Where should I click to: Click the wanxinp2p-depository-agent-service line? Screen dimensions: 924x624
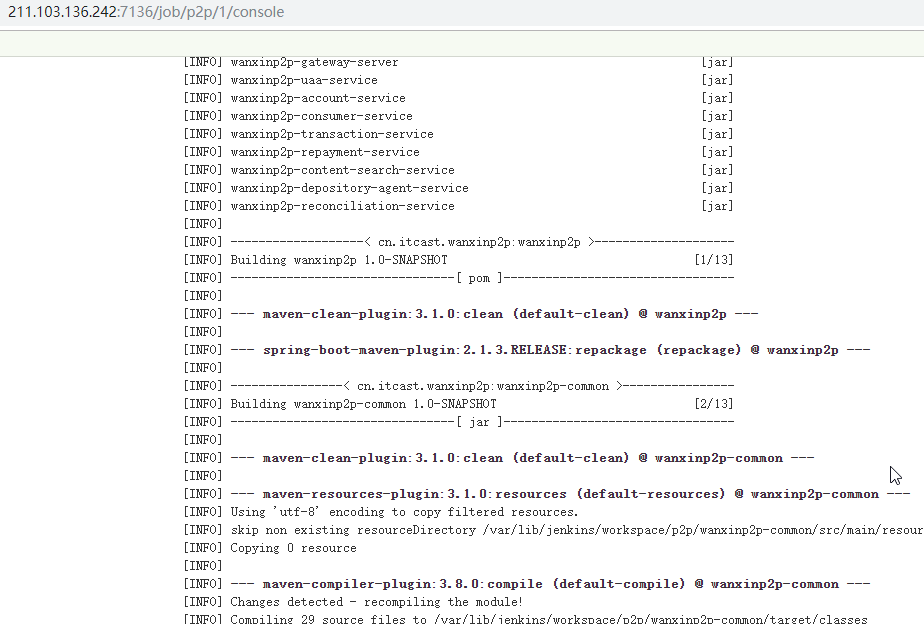click(458, 187)
